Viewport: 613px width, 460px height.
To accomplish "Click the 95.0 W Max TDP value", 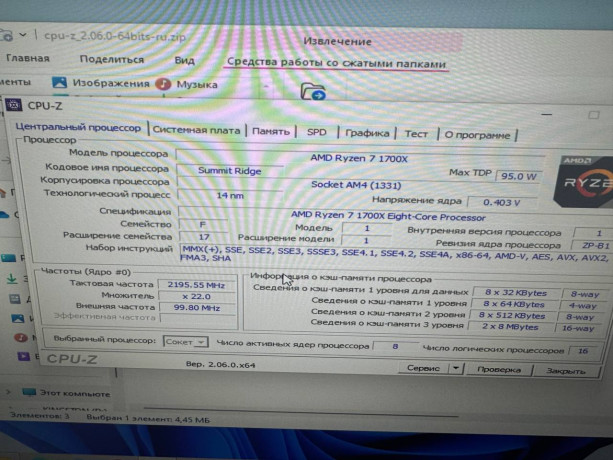I will (x=519, y=176).
